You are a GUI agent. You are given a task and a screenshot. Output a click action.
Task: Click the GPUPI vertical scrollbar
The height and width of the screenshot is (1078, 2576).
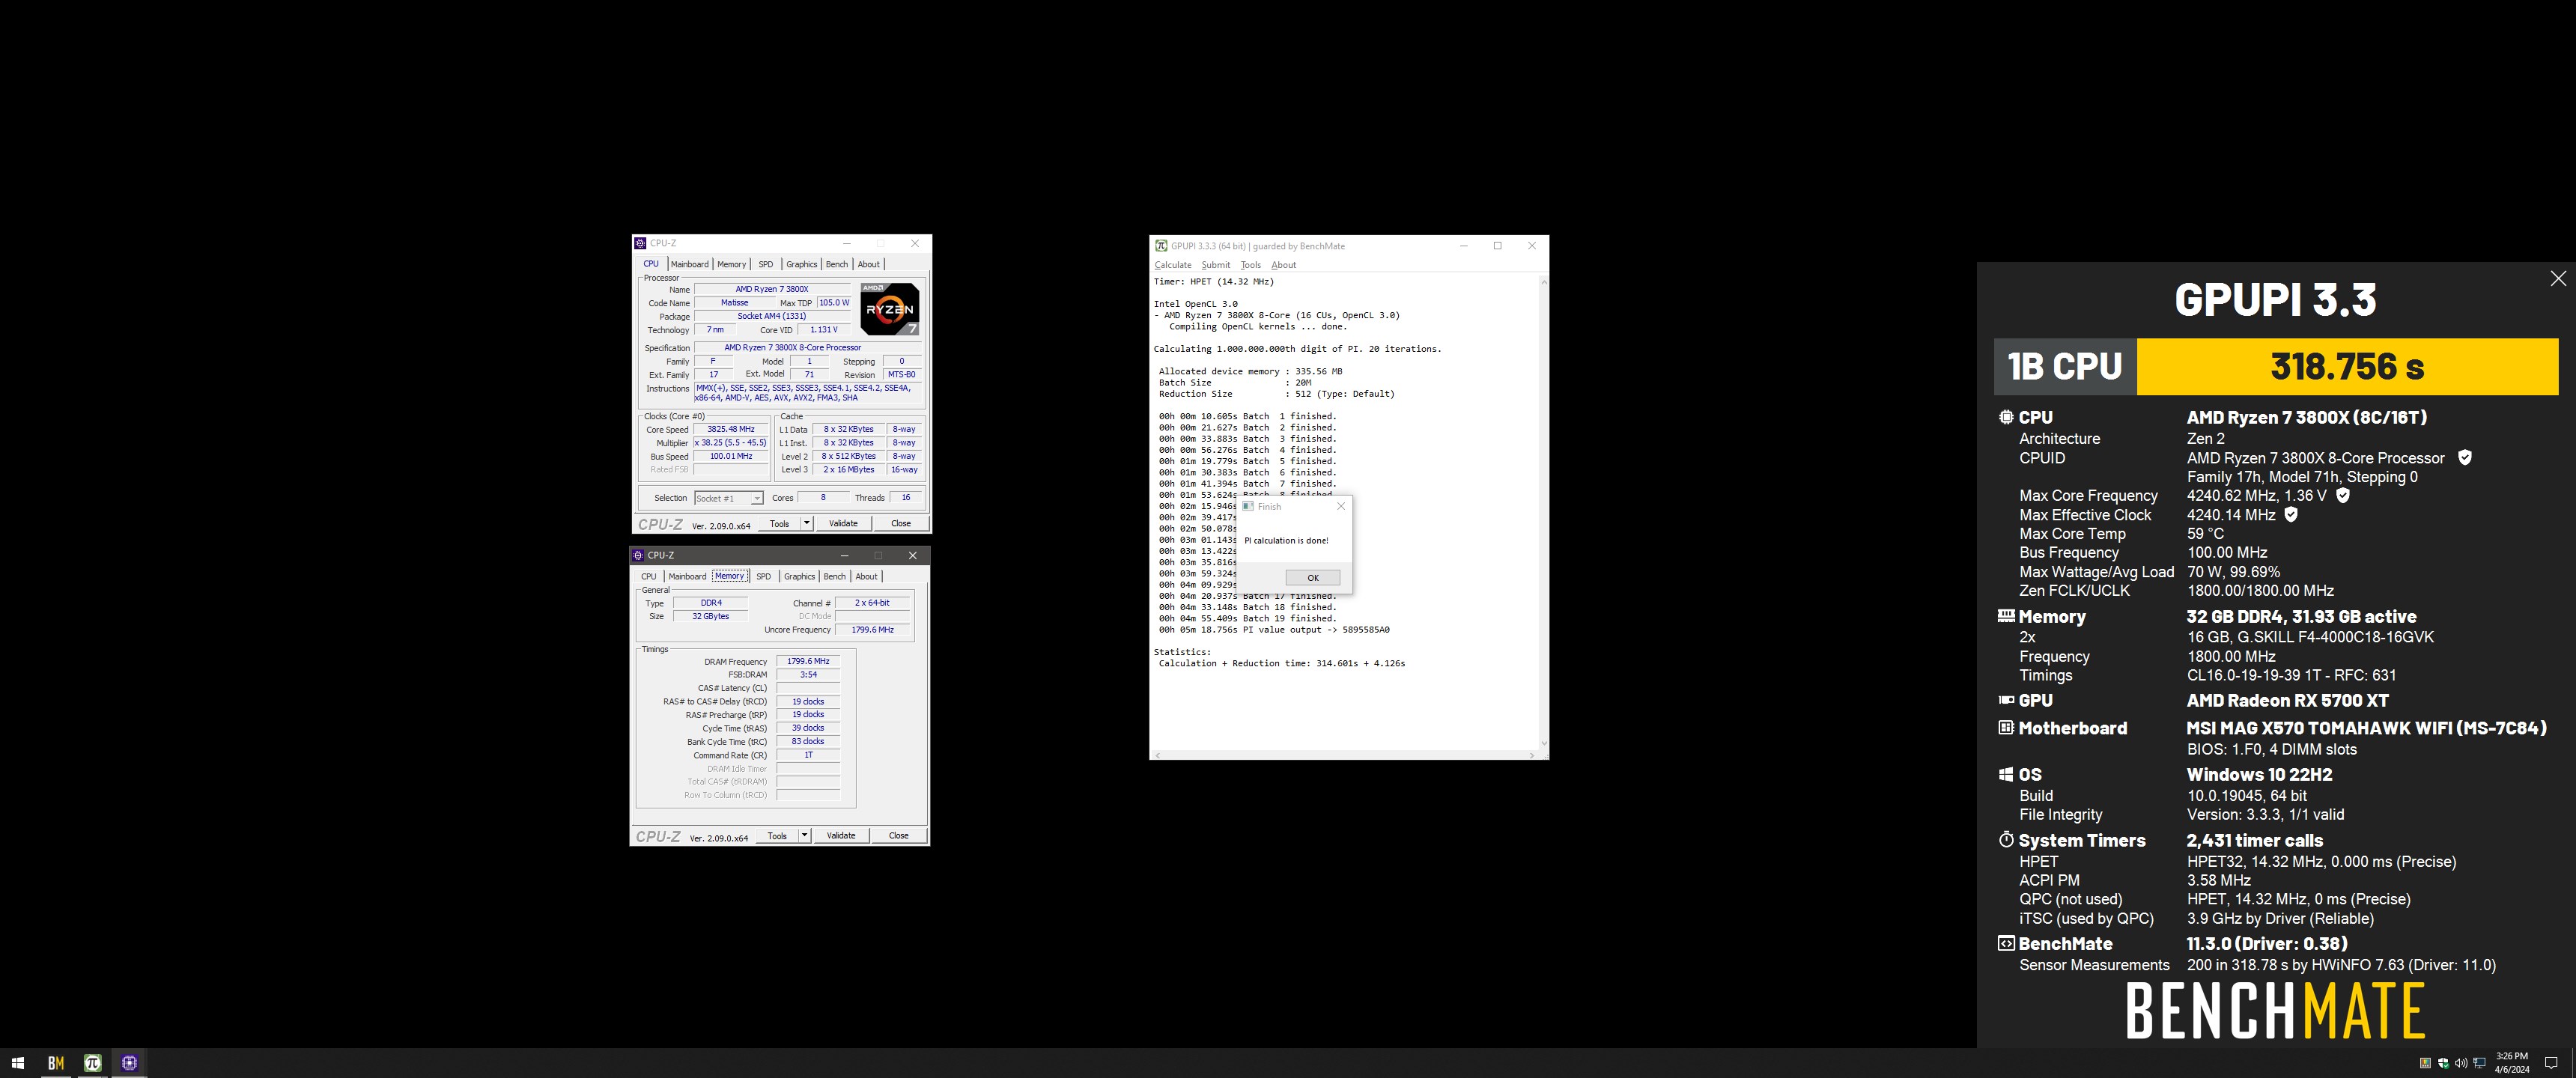[x=1544, y=512]
